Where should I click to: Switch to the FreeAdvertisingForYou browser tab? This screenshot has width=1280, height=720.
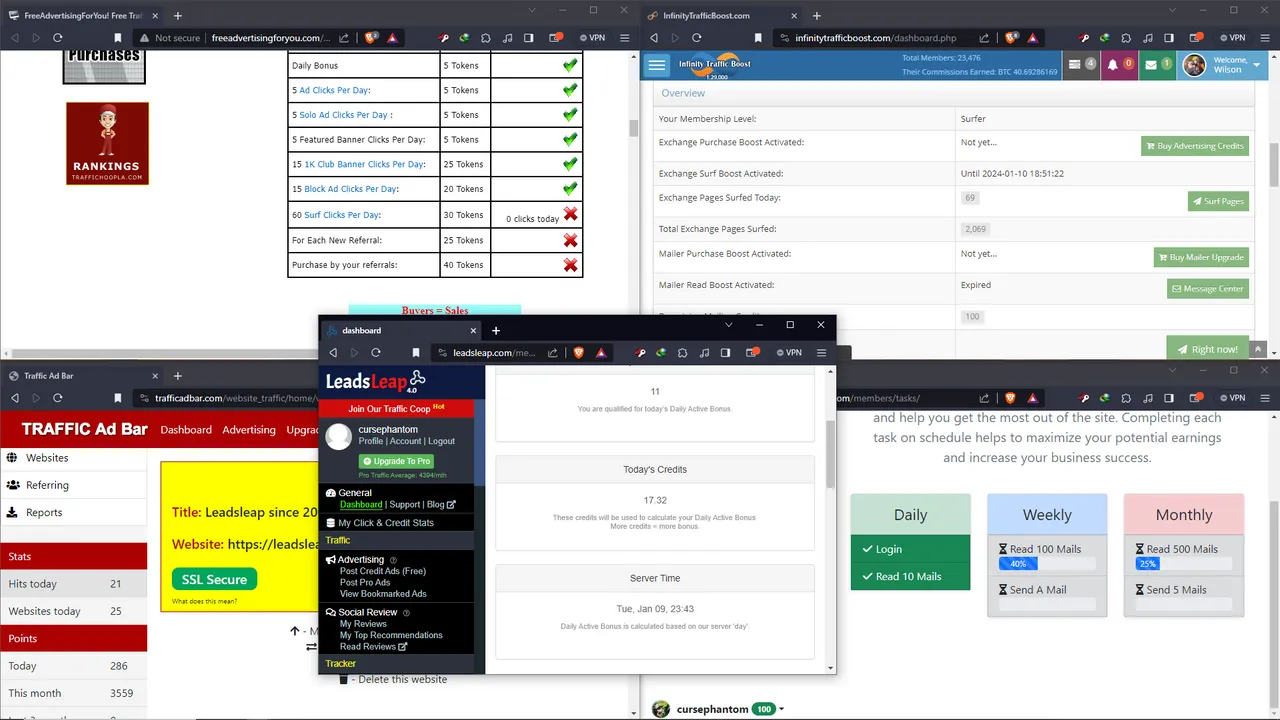pyautogui.click(x=82, y=16)
